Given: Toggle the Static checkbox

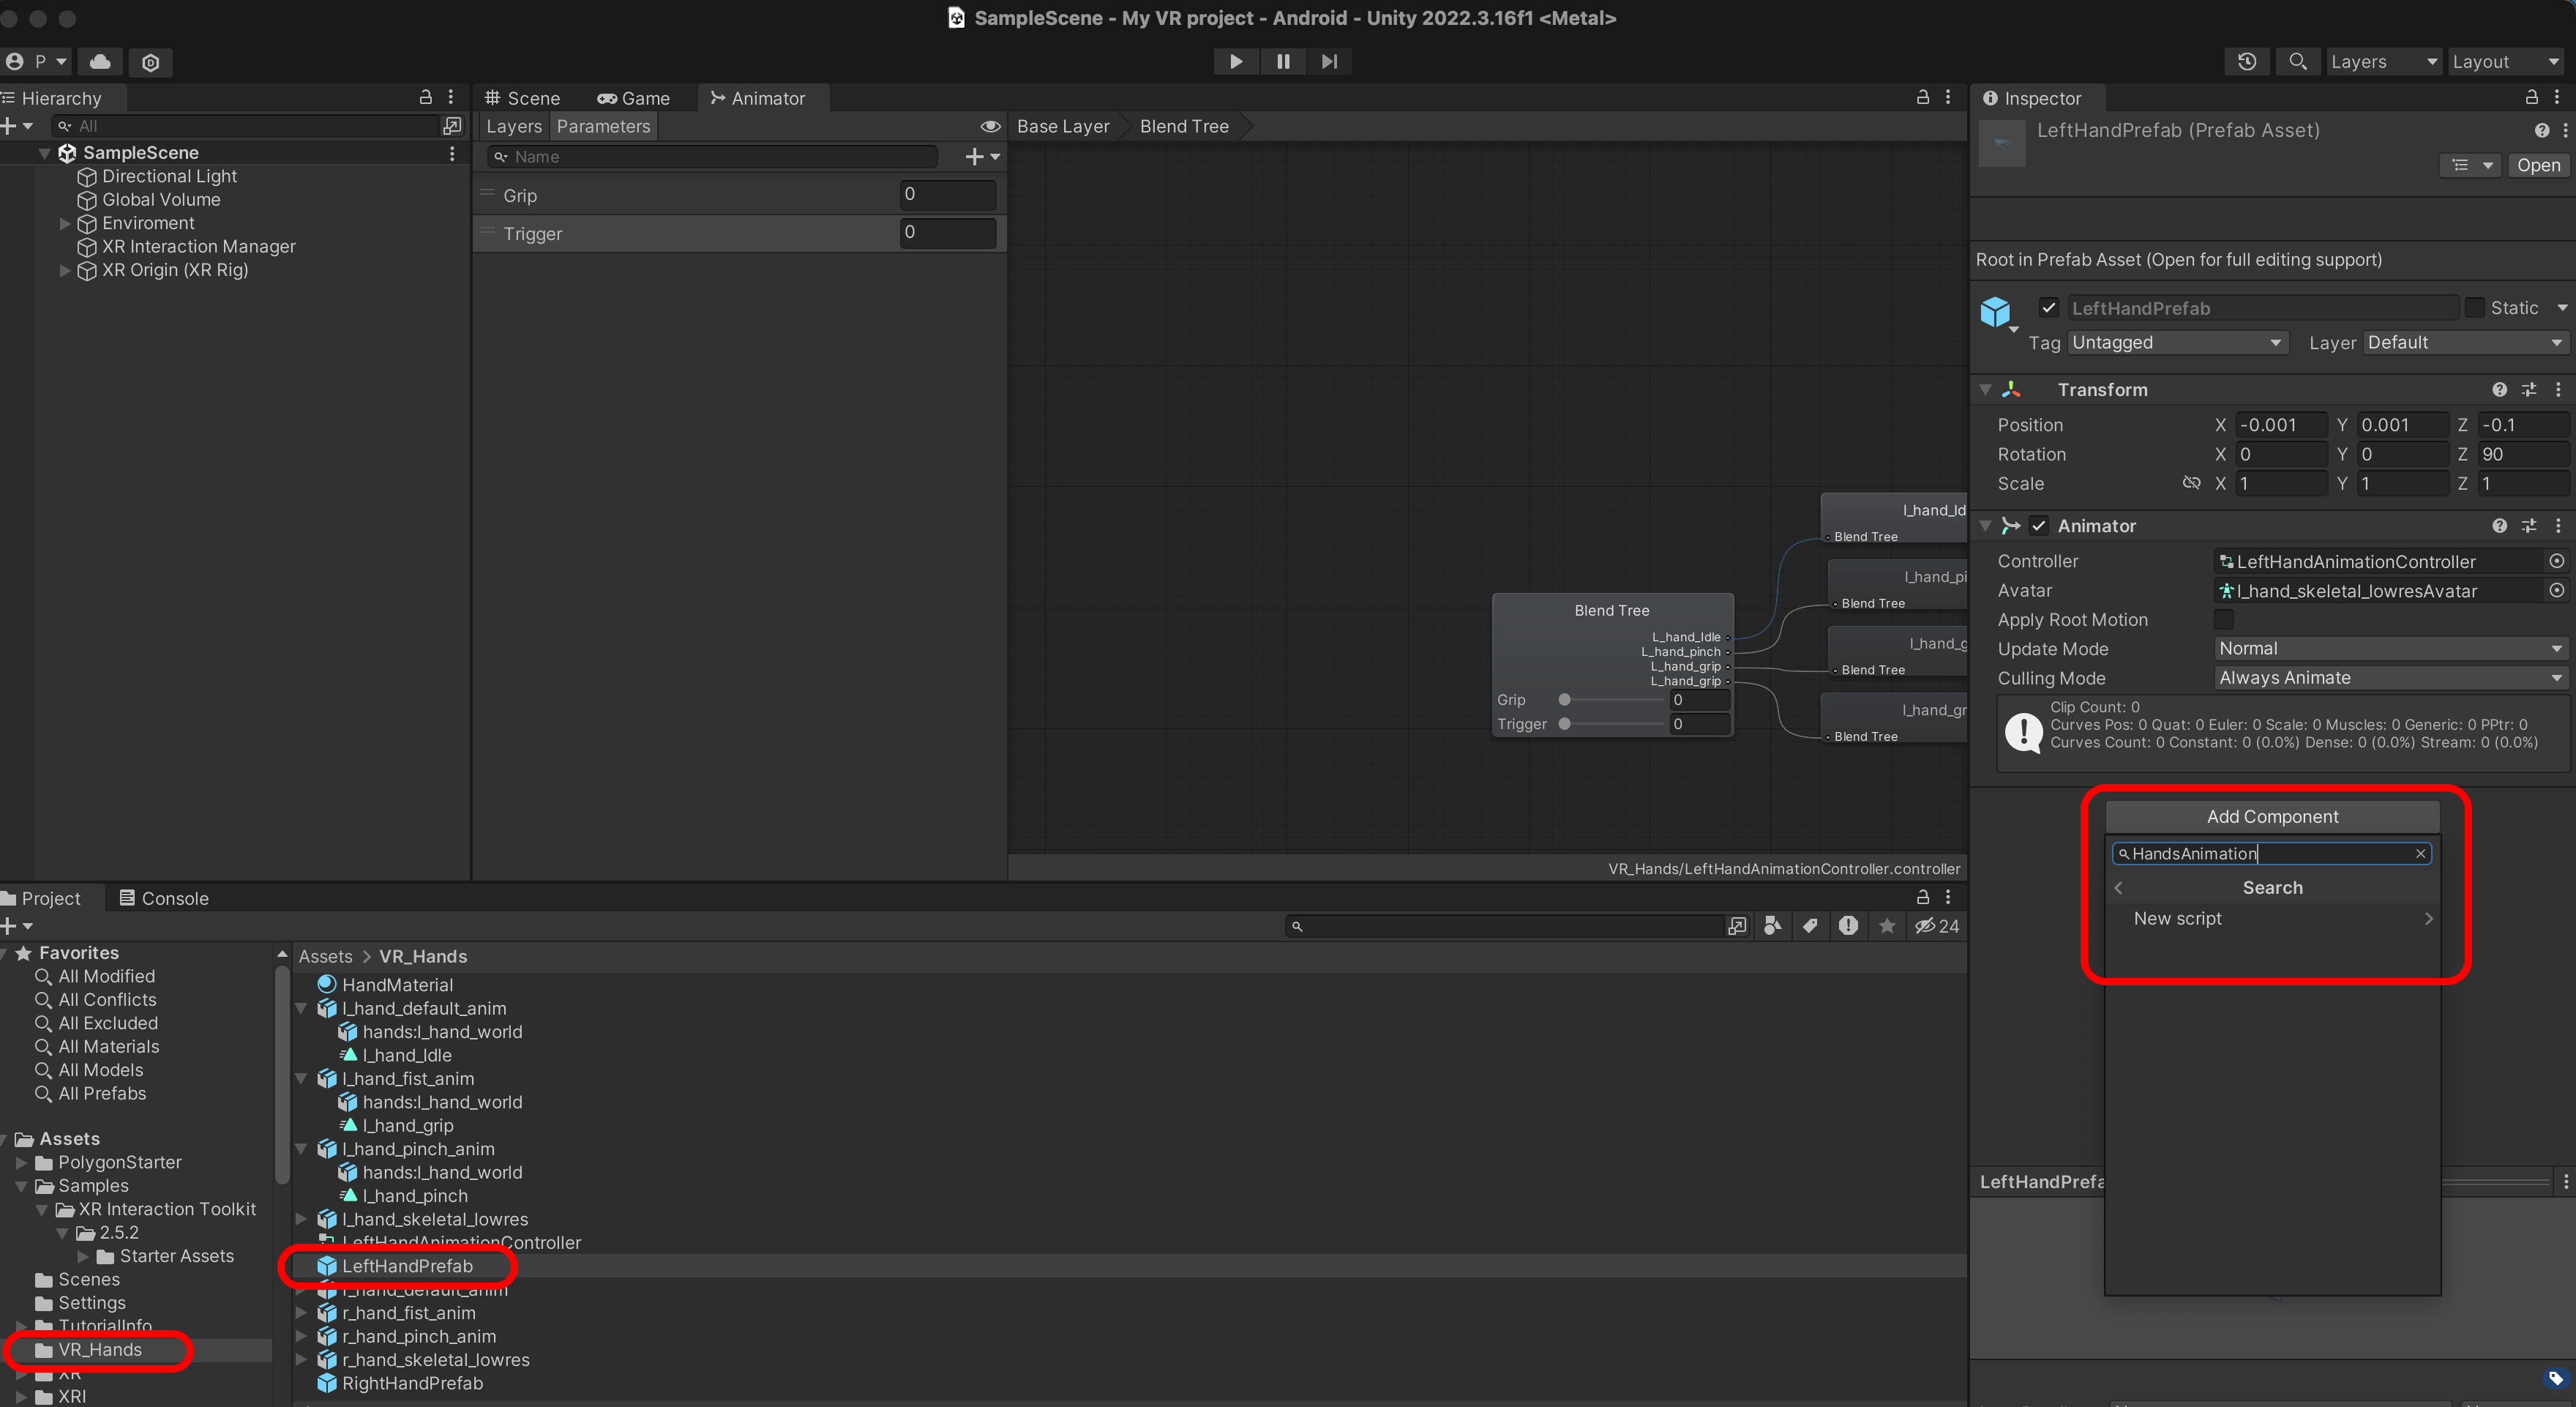Looking at the screenshot, I should [x=2475, y=308].
